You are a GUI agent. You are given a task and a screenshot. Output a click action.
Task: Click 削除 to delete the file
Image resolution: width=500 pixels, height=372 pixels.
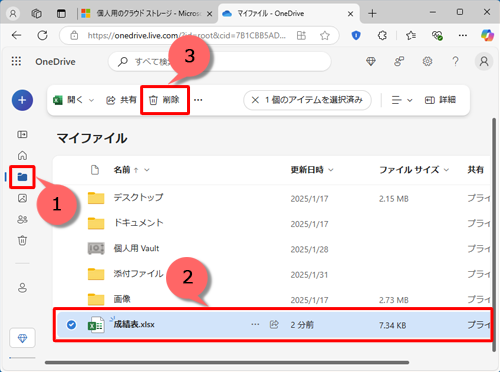tap(165, 100)
